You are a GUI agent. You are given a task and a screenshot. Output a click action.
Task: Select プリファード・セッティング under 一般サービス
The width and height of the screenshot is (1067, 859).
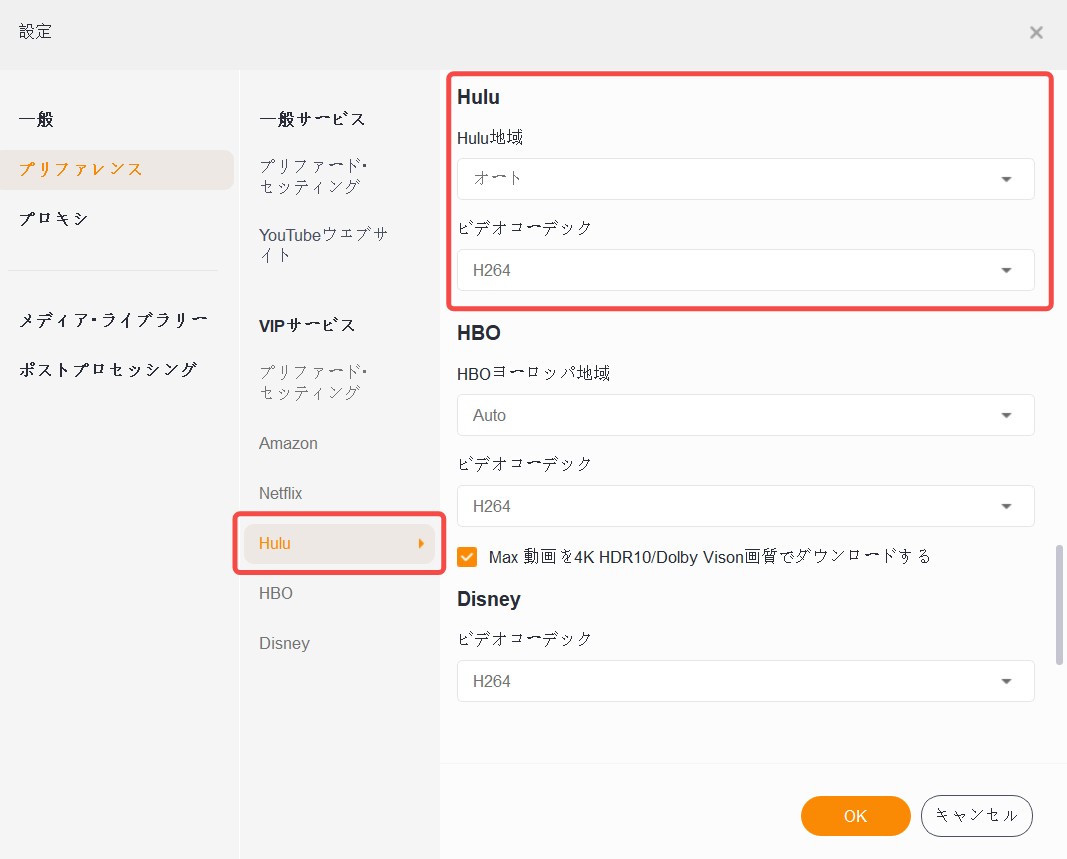(x=313, y=176)
